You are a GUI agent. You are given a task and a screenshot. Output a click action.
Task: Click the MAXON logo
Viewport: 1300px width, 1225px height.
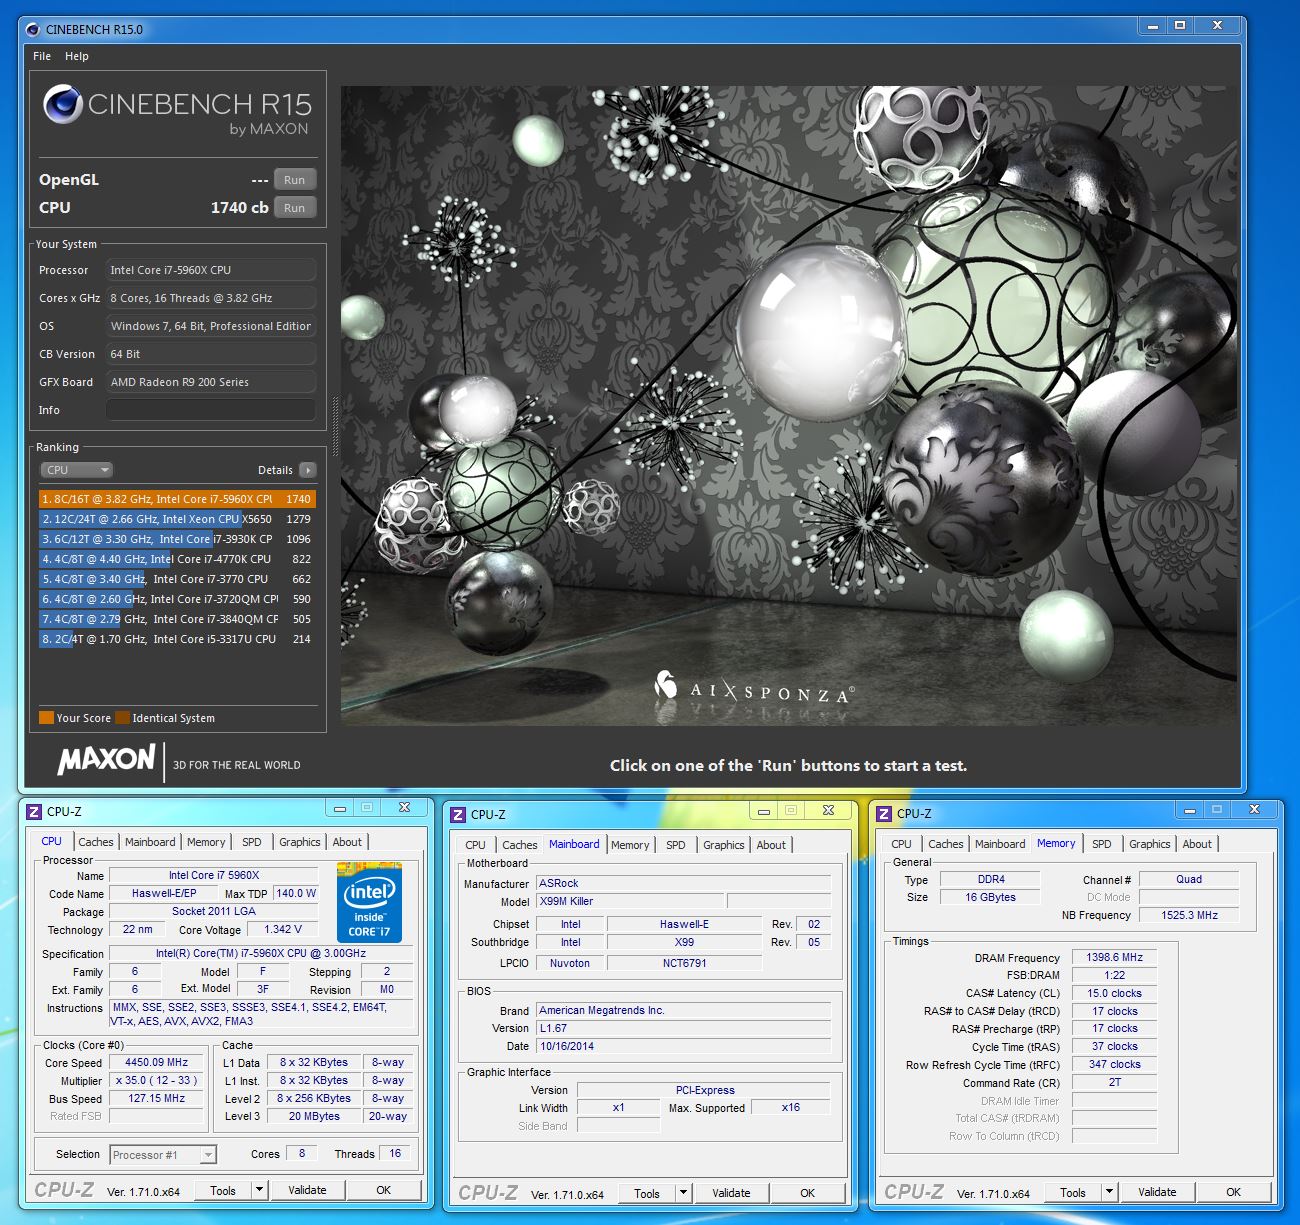[106, 760]
